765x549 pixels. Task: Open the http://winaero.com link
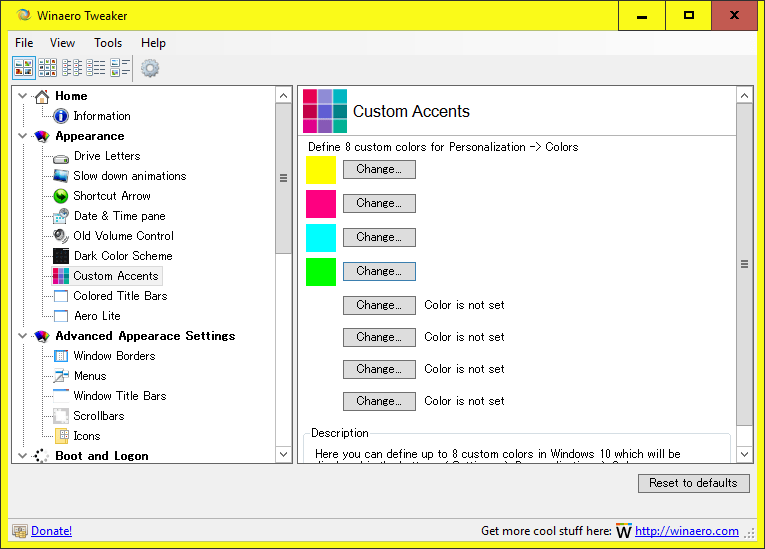pyautogui.click(x=686, y=531)
